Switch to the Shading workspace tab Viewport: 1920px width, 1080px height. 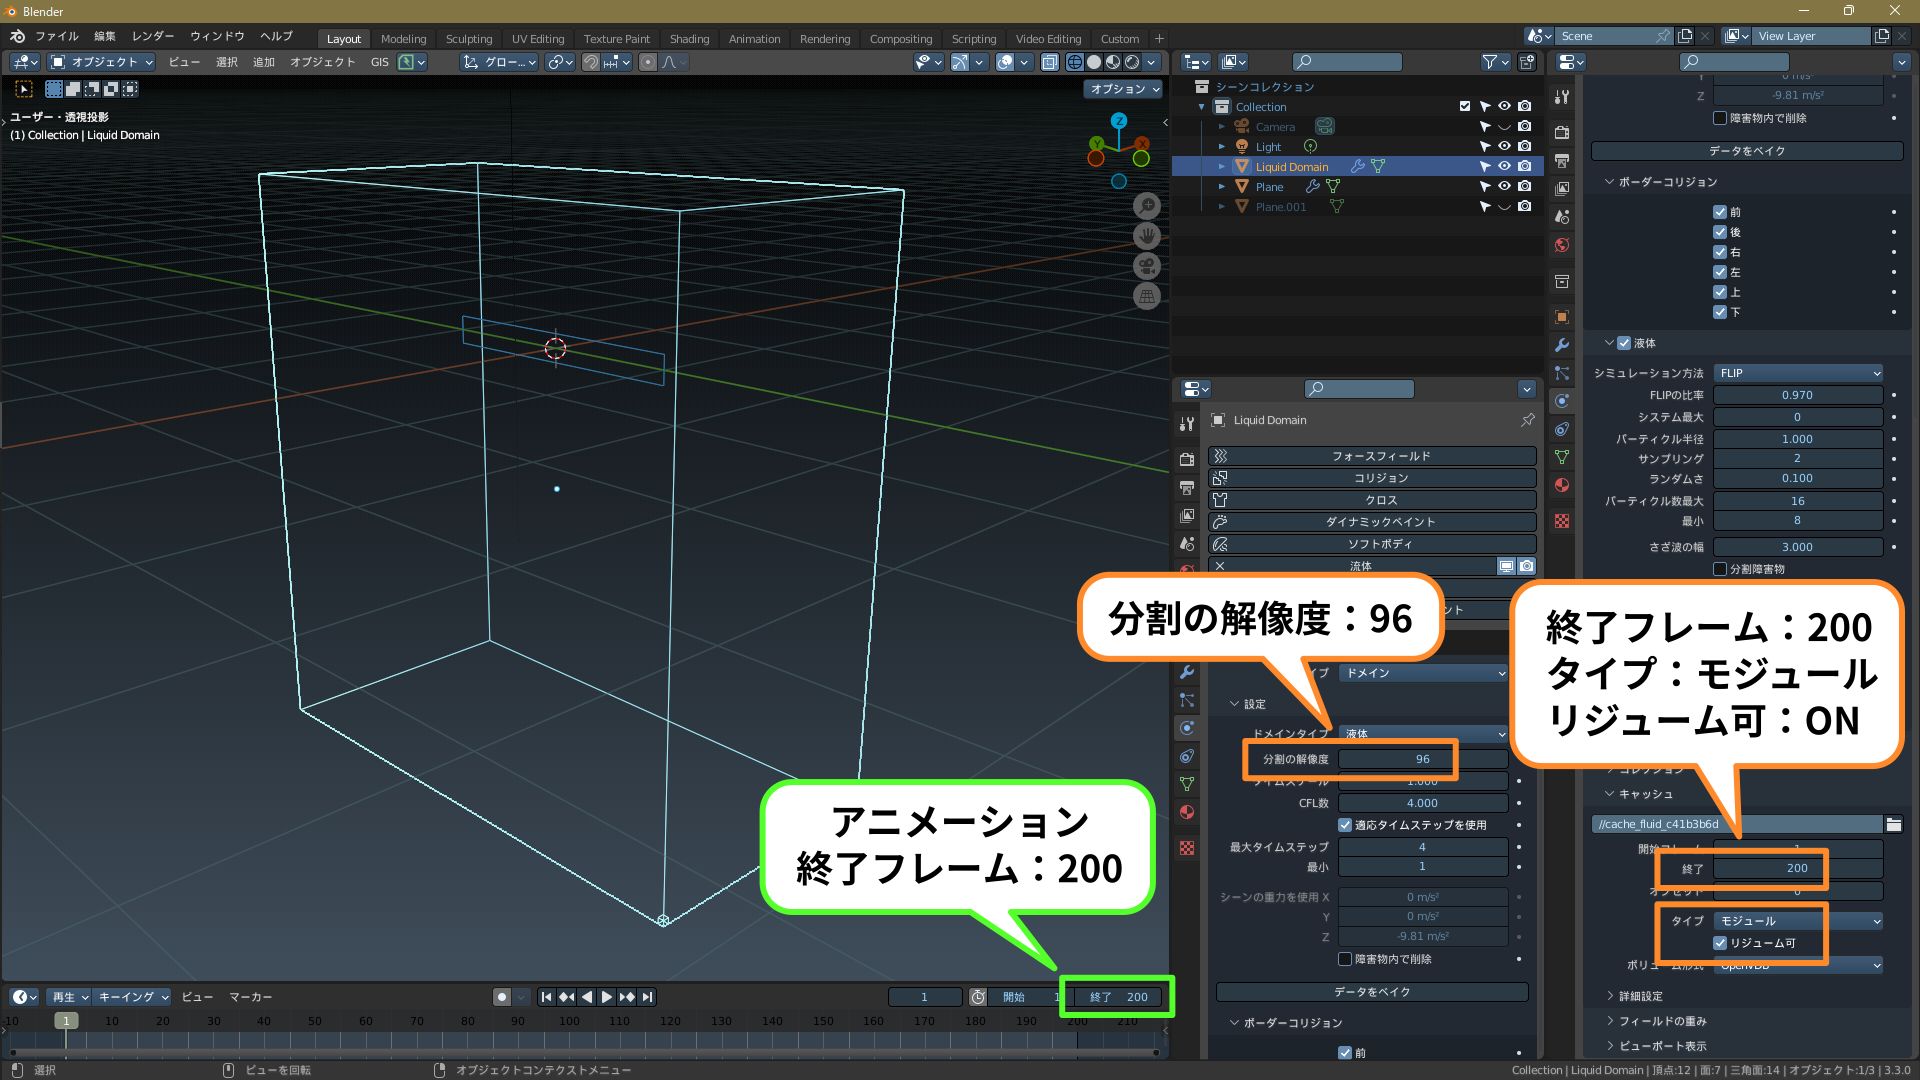(689, 39)
